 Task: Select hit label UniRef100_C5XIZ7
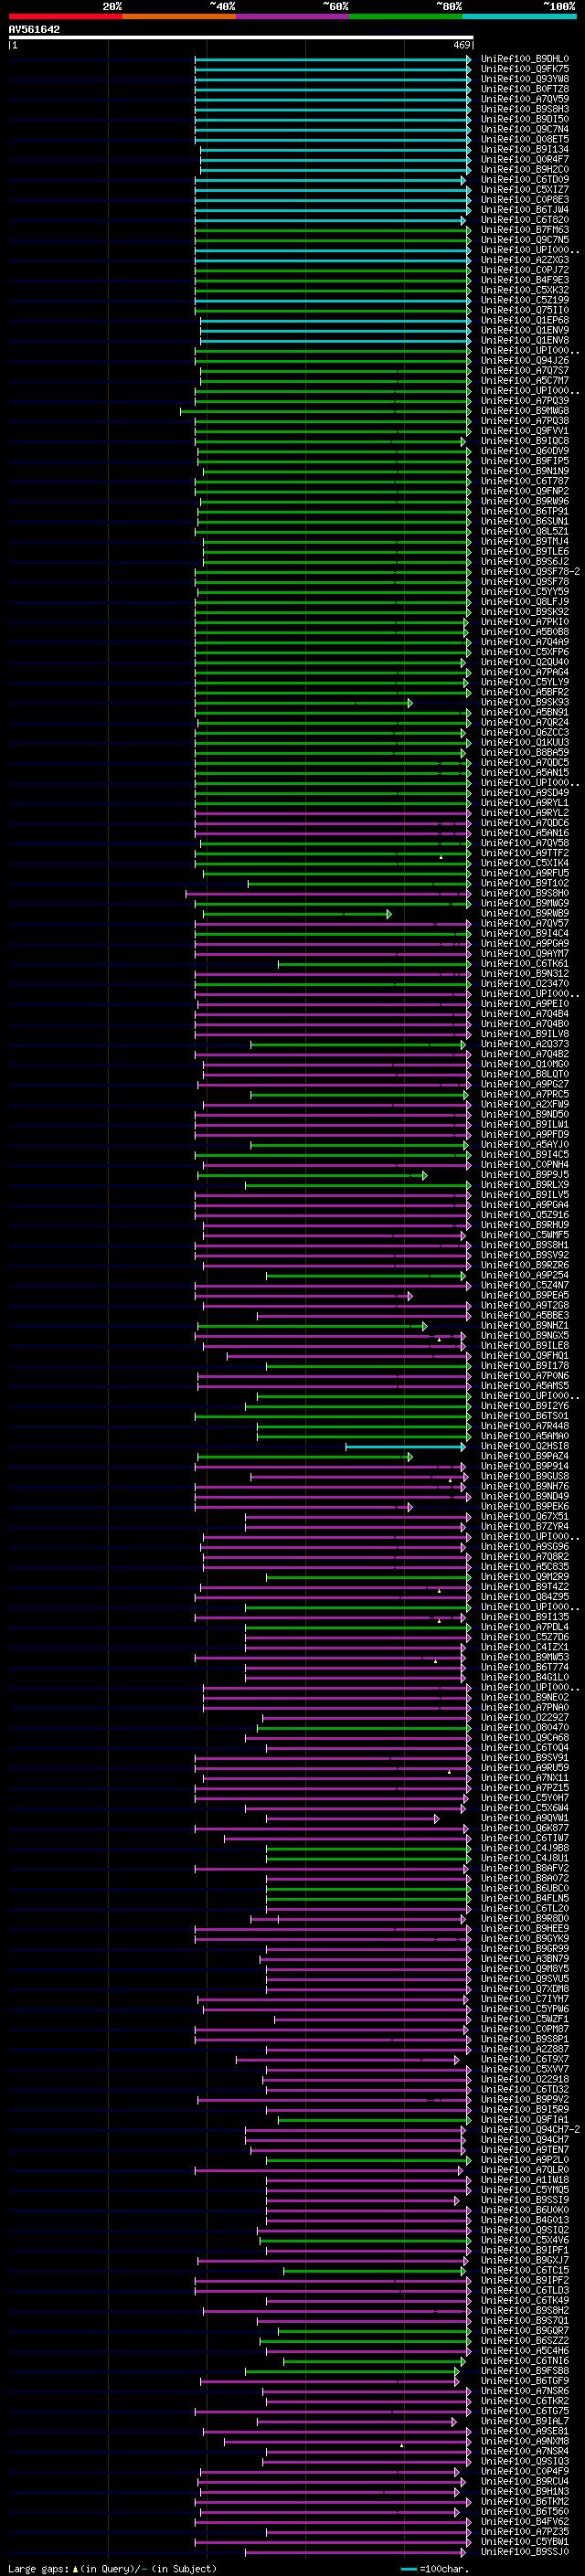point(524,190)
